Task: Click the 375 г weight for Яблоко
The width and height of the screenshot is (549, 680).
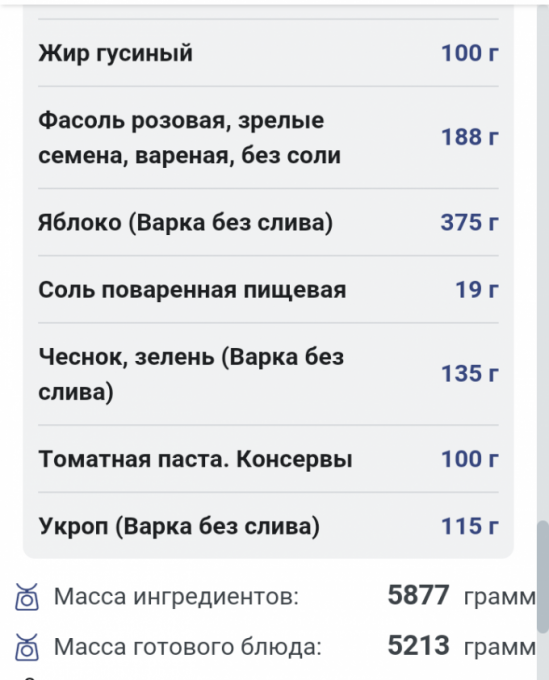Action: [470, 222]
